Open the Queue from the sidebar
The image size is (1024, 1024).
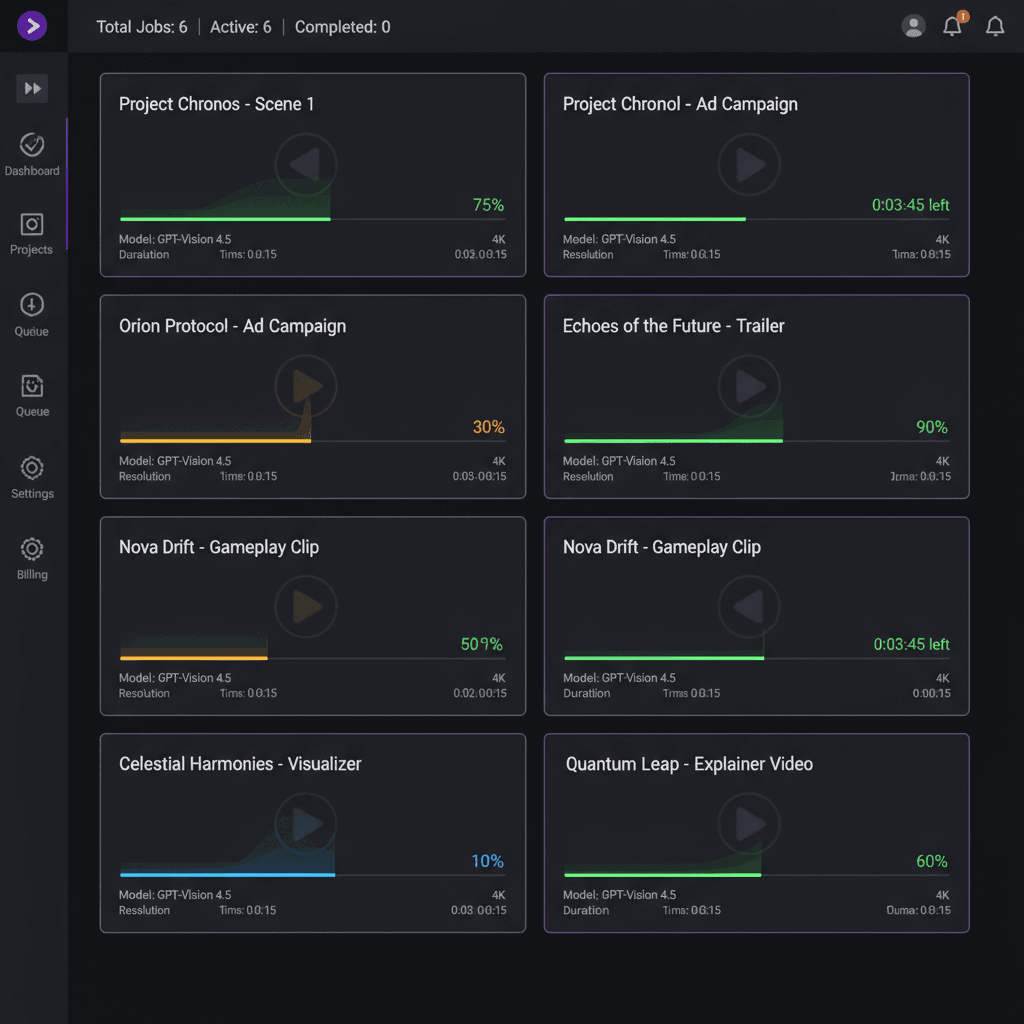32,312
